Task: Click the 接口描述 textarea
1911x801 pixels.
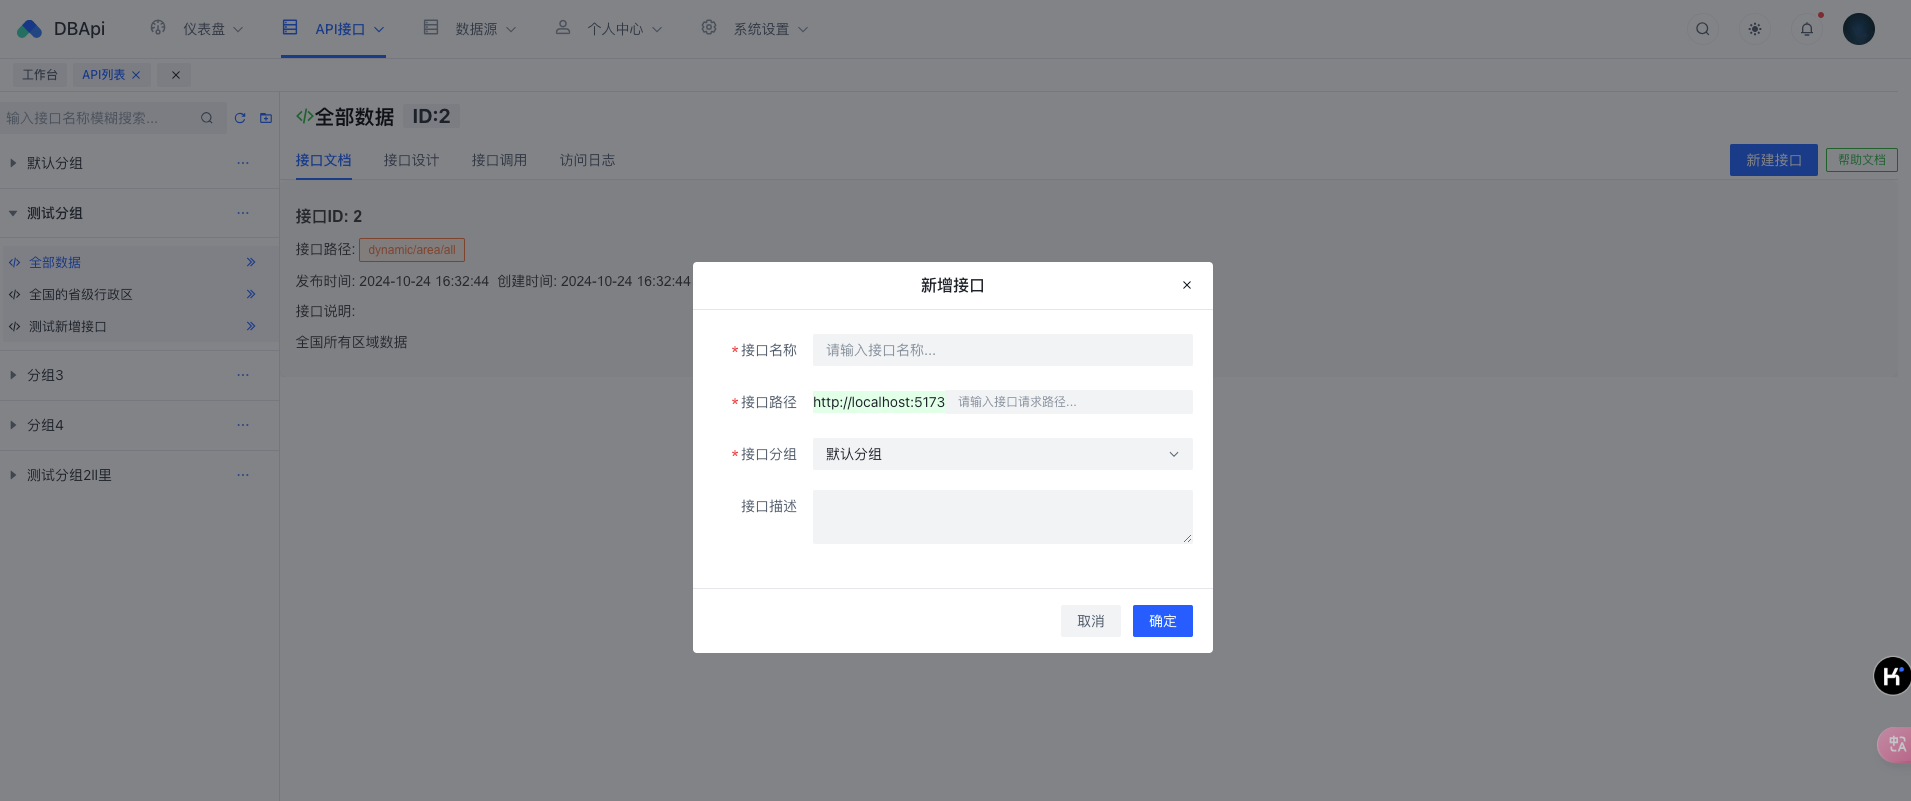Action: coord(1002,517)
